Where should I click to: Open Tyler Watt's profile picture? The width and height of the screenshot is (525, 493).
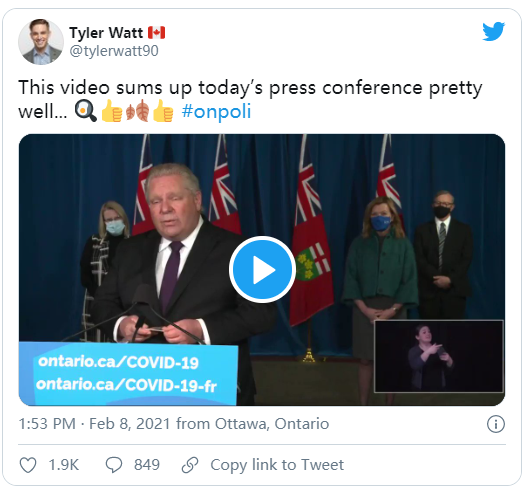(x=41, y=42)
